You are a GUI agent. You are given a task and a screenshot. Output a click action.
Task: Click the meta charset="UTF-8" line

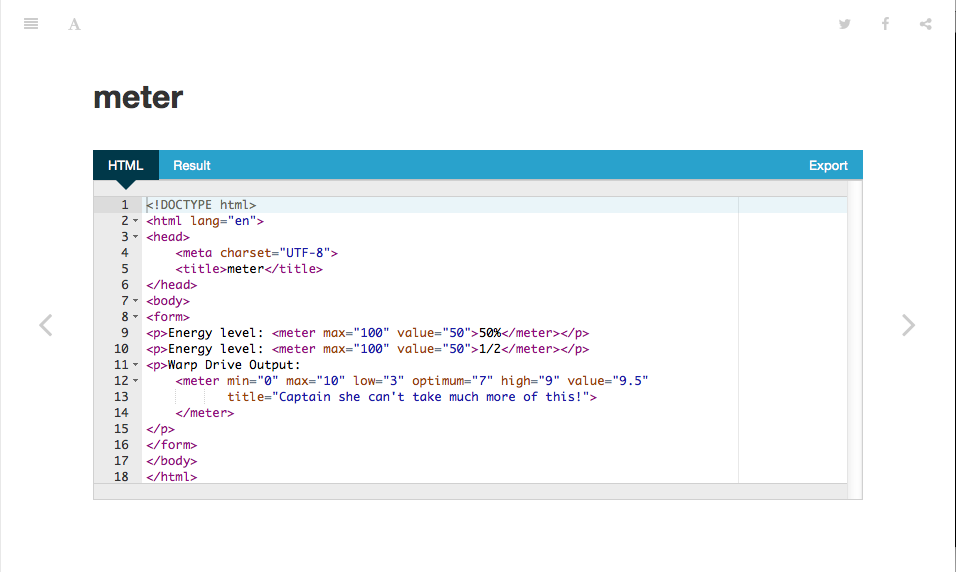257,253
